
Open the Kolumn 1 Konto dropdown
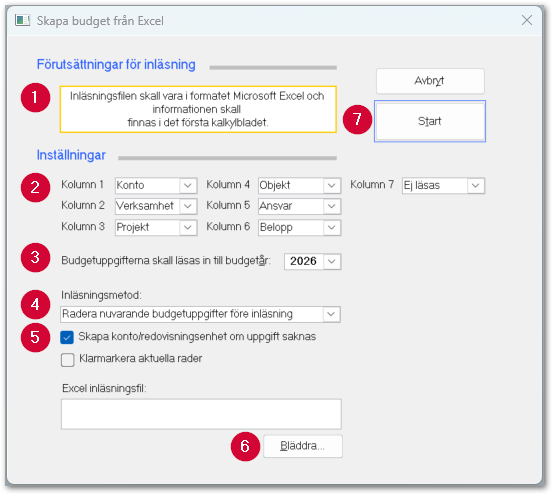click(x=156, y=185)
